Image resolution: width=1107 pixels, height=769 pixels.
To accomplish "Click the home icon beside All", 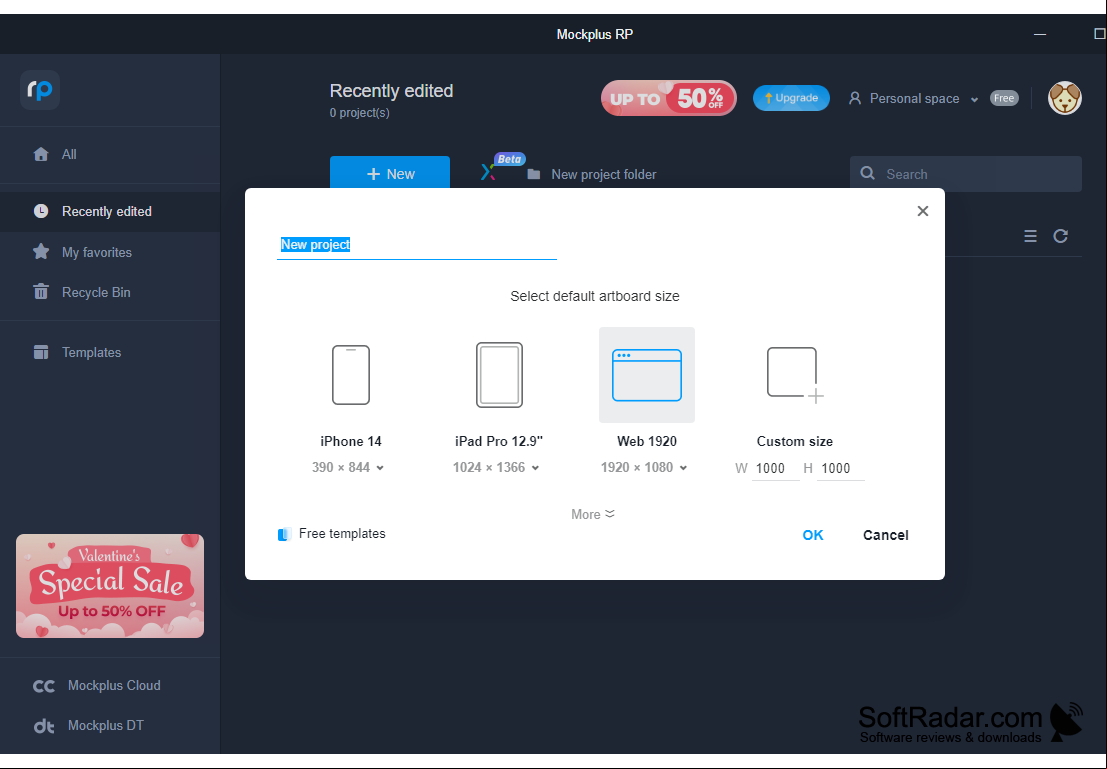I will [41, 154].
